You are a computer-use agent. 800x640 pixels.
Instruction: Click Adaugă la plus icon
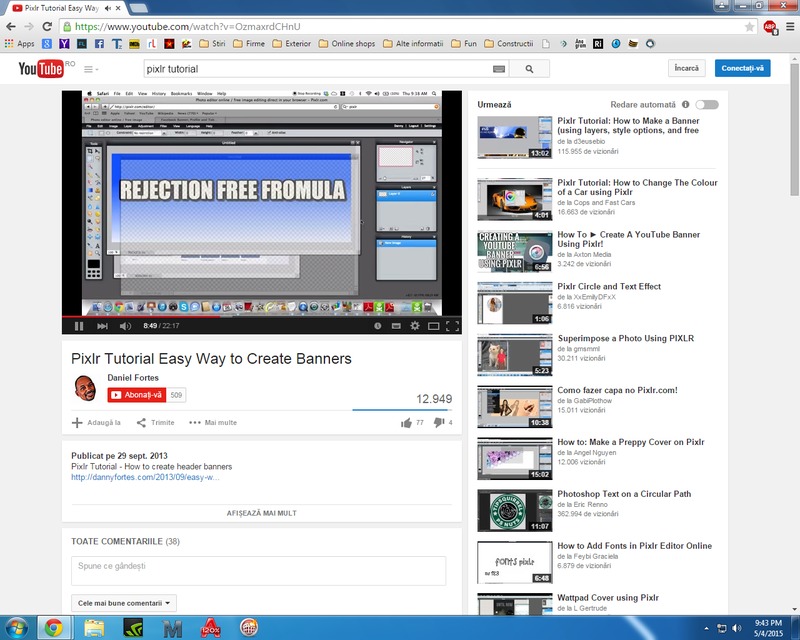77,423
